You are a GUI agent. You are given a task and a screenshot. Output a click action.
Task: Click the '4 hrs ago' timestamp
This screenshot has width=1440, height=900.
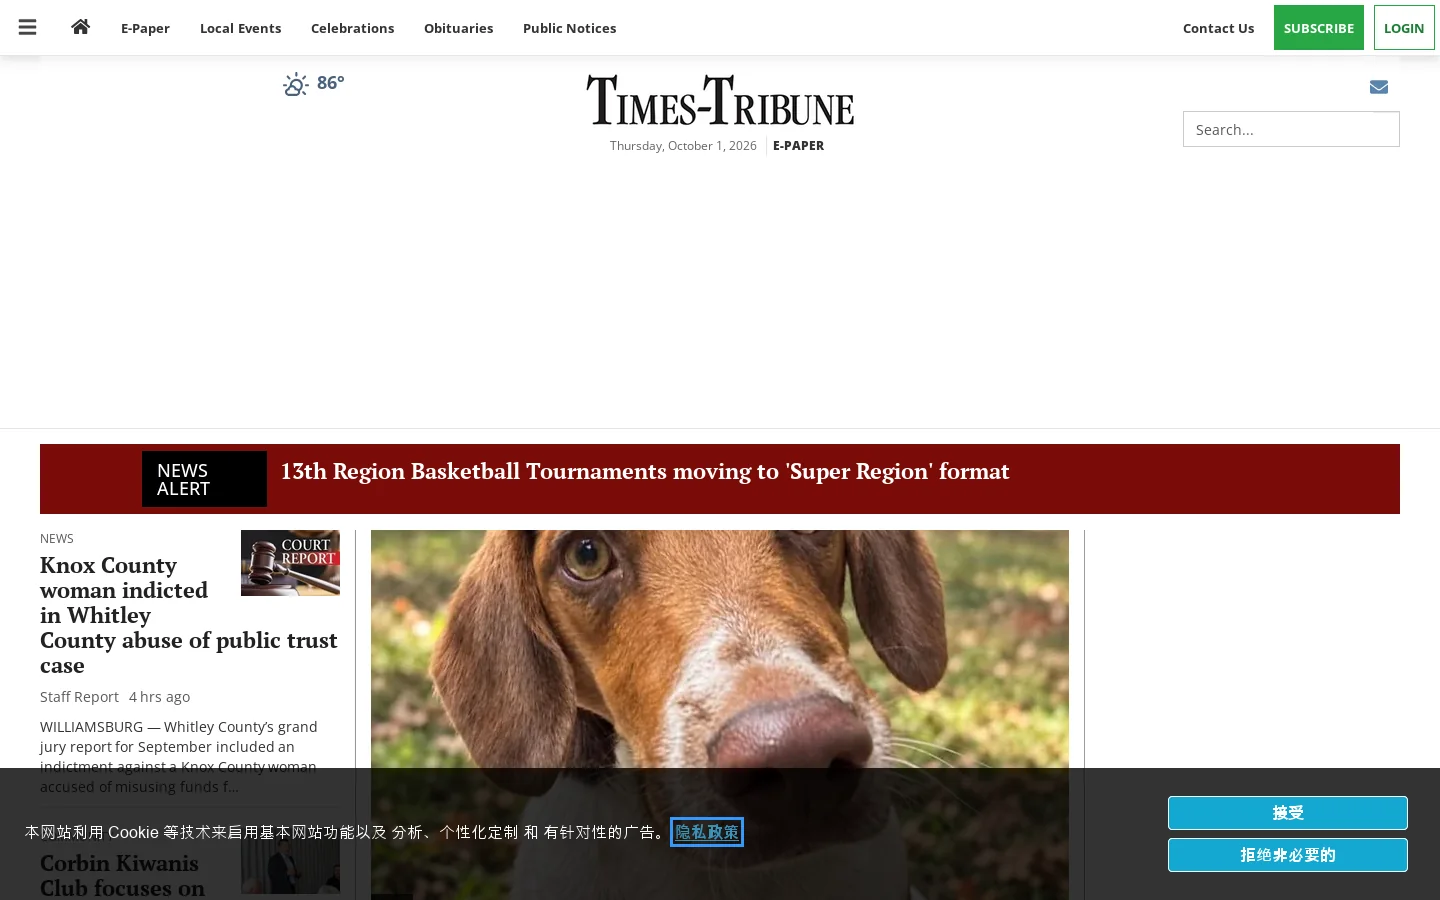point(159,697)
